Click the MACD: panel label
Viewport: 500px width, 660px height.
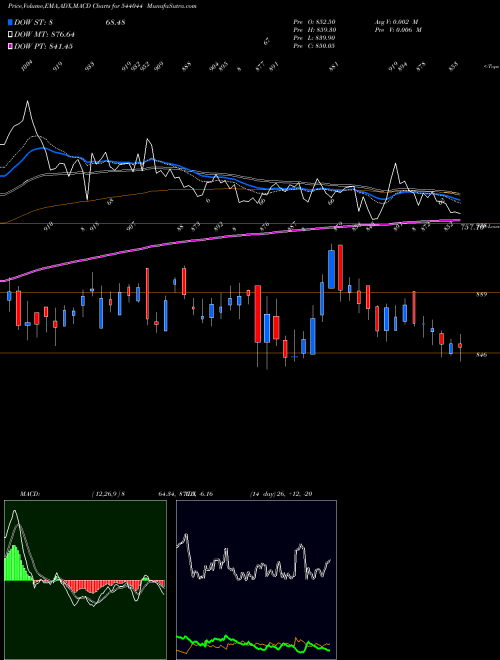tap(29, 494)
